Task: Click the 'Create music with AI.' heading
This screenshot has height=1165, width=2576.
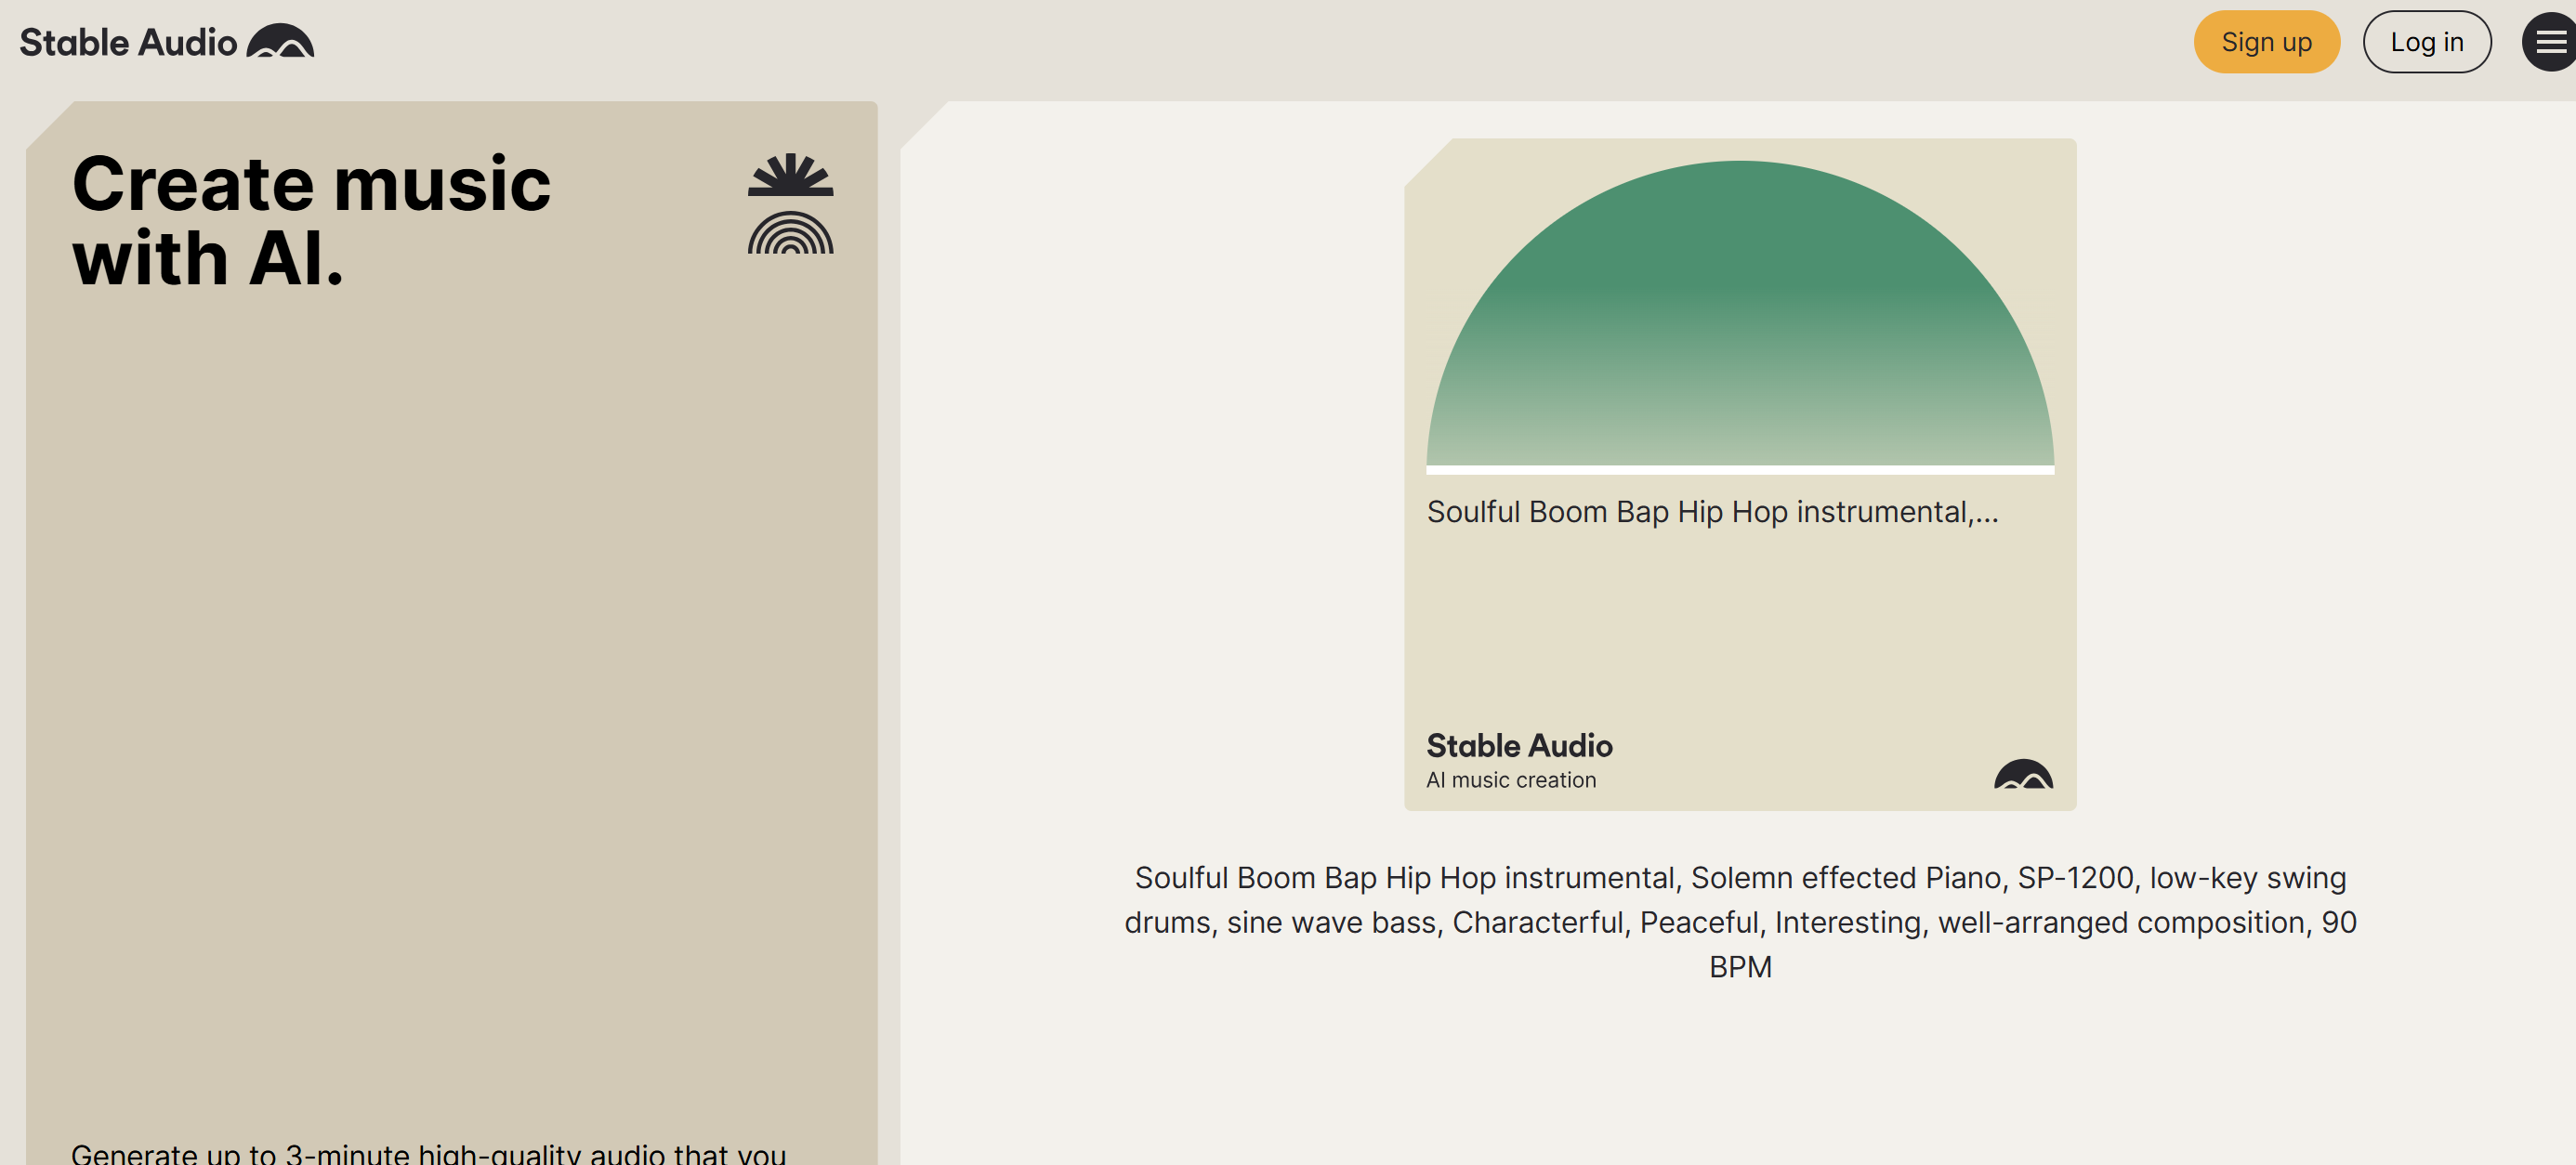Action: pos(310,222)
